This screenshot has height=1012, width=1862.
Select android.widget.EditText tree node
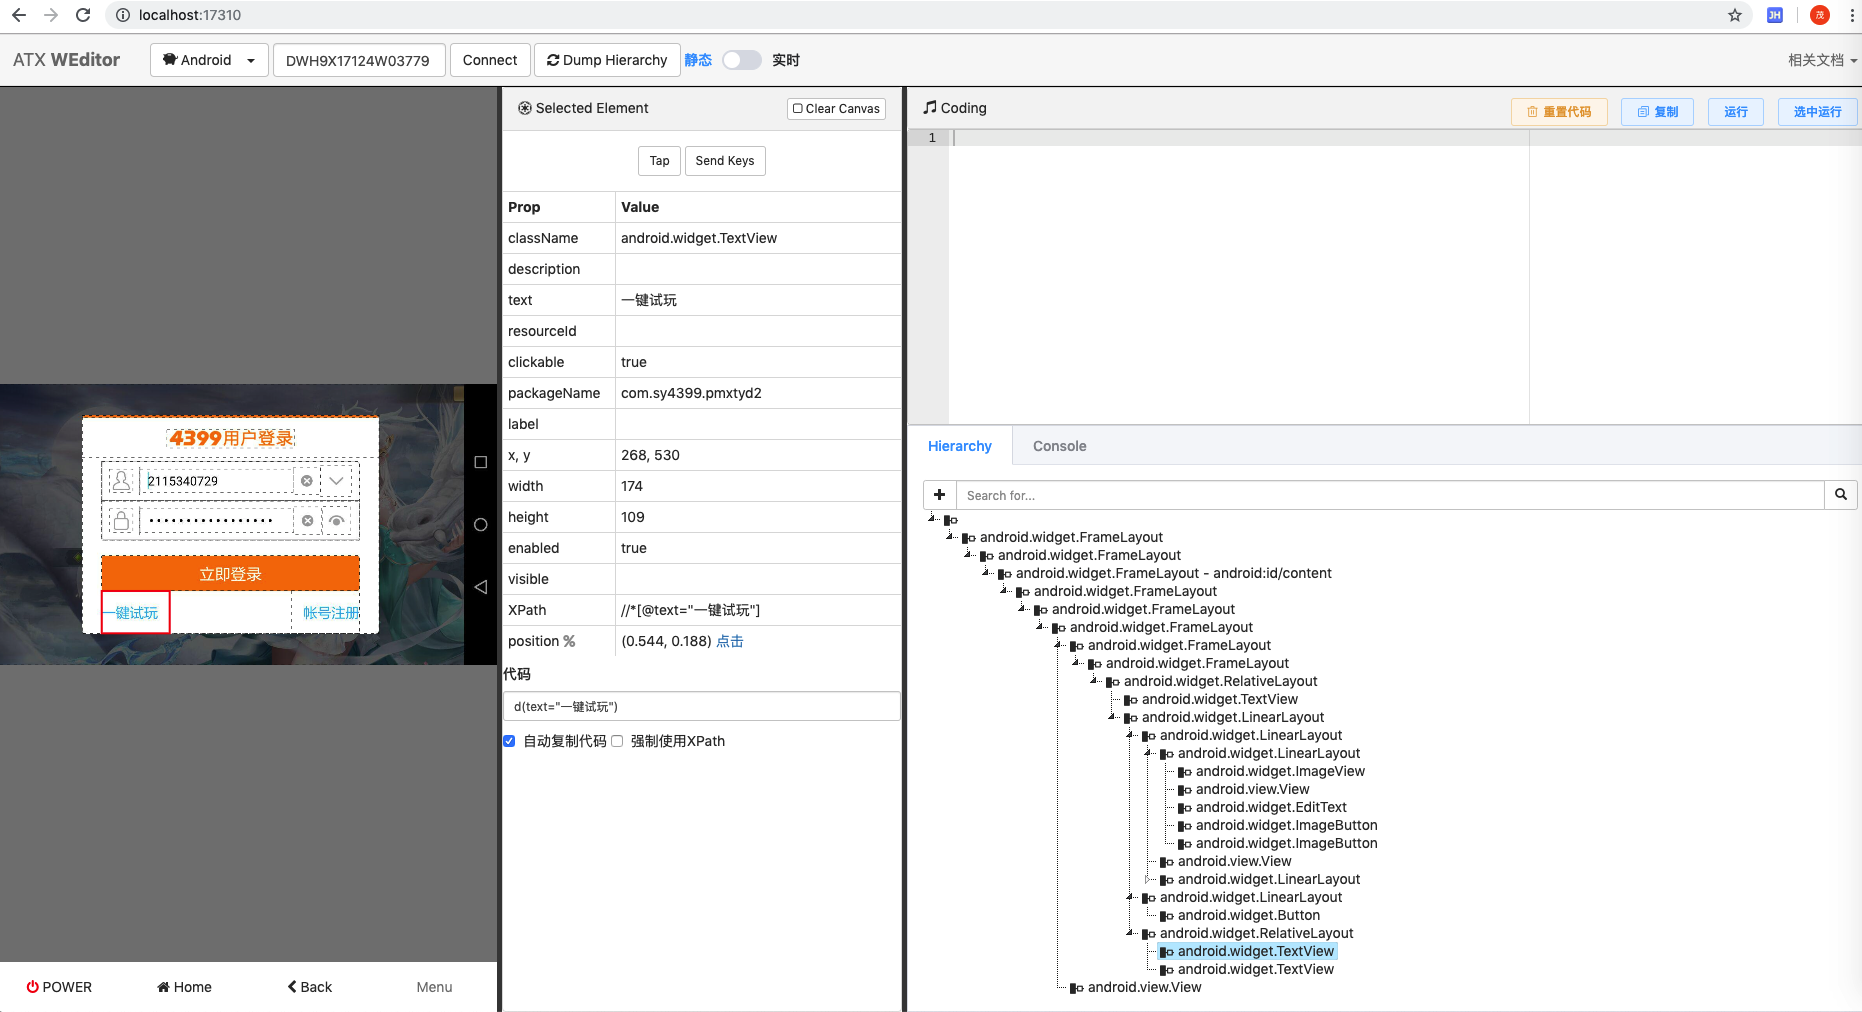pos(1271,807)
